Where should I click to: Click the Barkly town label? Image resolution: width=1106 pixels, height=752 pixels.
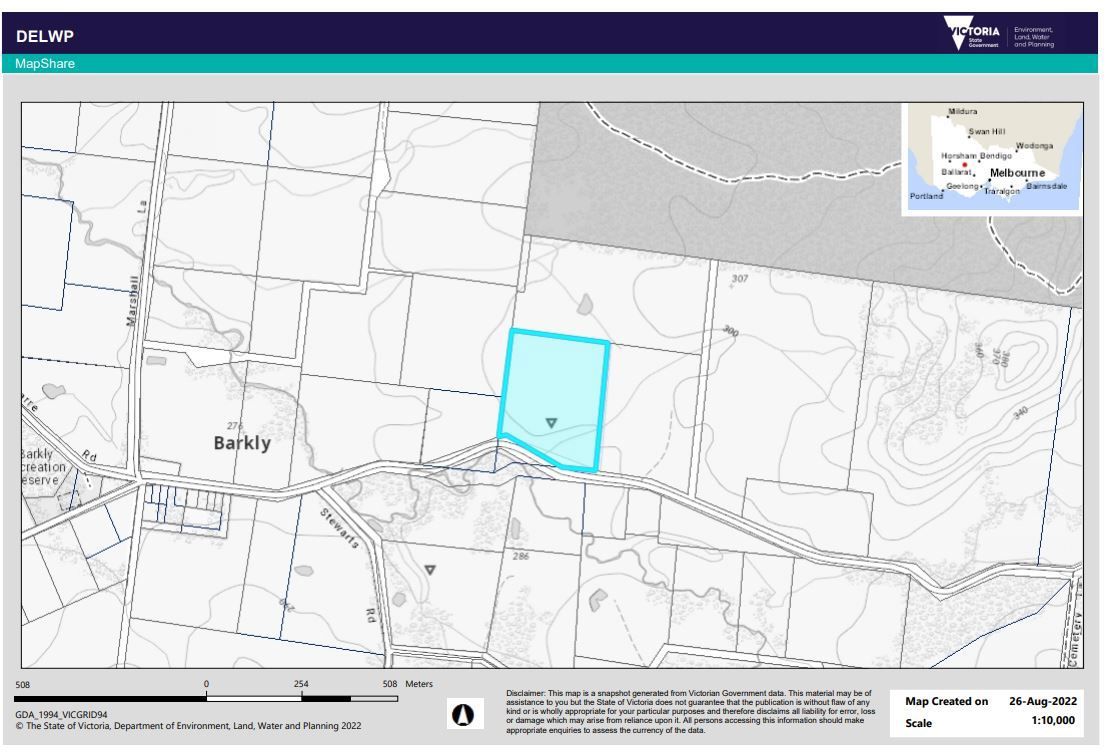pyautogui.click(x=242, y=444)
